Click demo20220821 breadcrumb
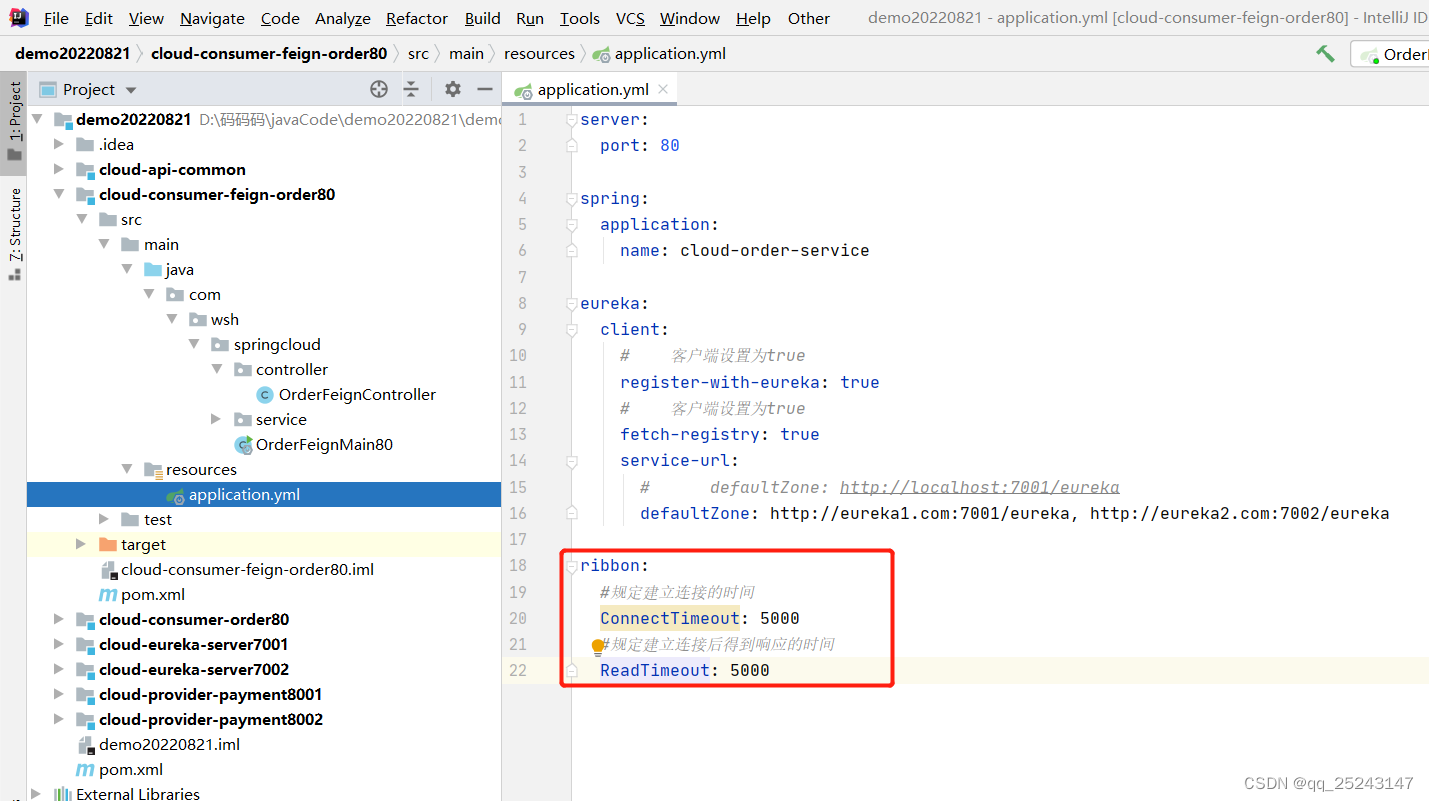 click(x=72, y=54)
